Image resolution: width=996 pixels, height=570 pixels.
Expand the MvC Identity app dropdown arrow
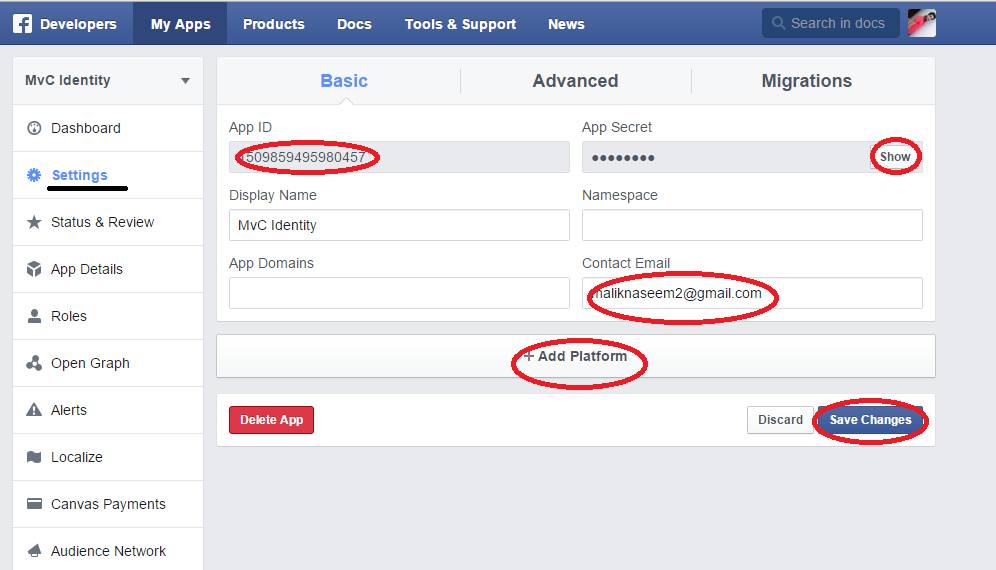185,81
